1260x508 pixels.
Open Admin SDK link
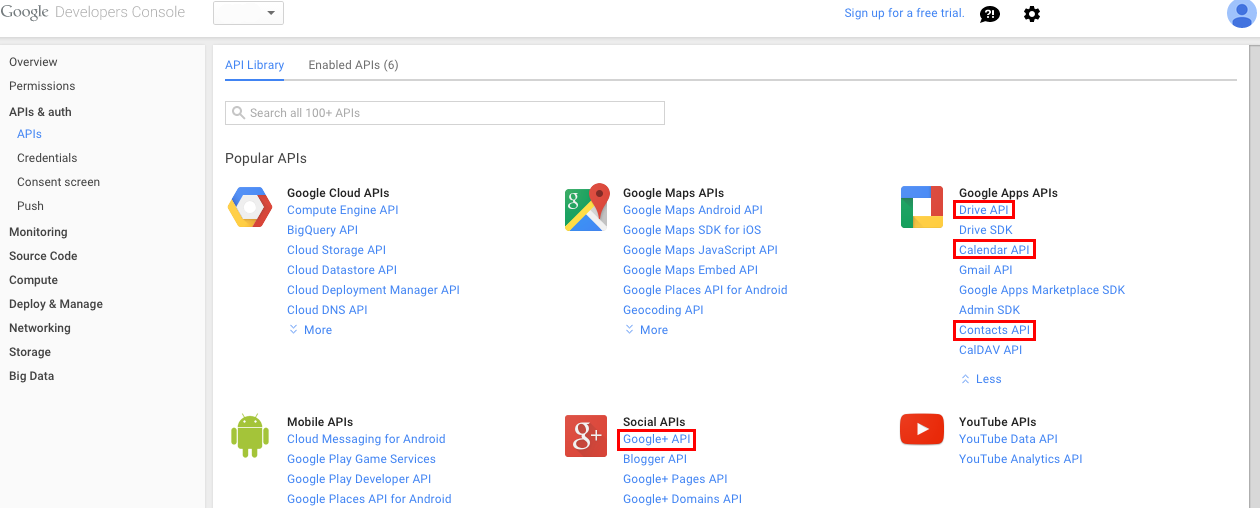click(990, 310)
